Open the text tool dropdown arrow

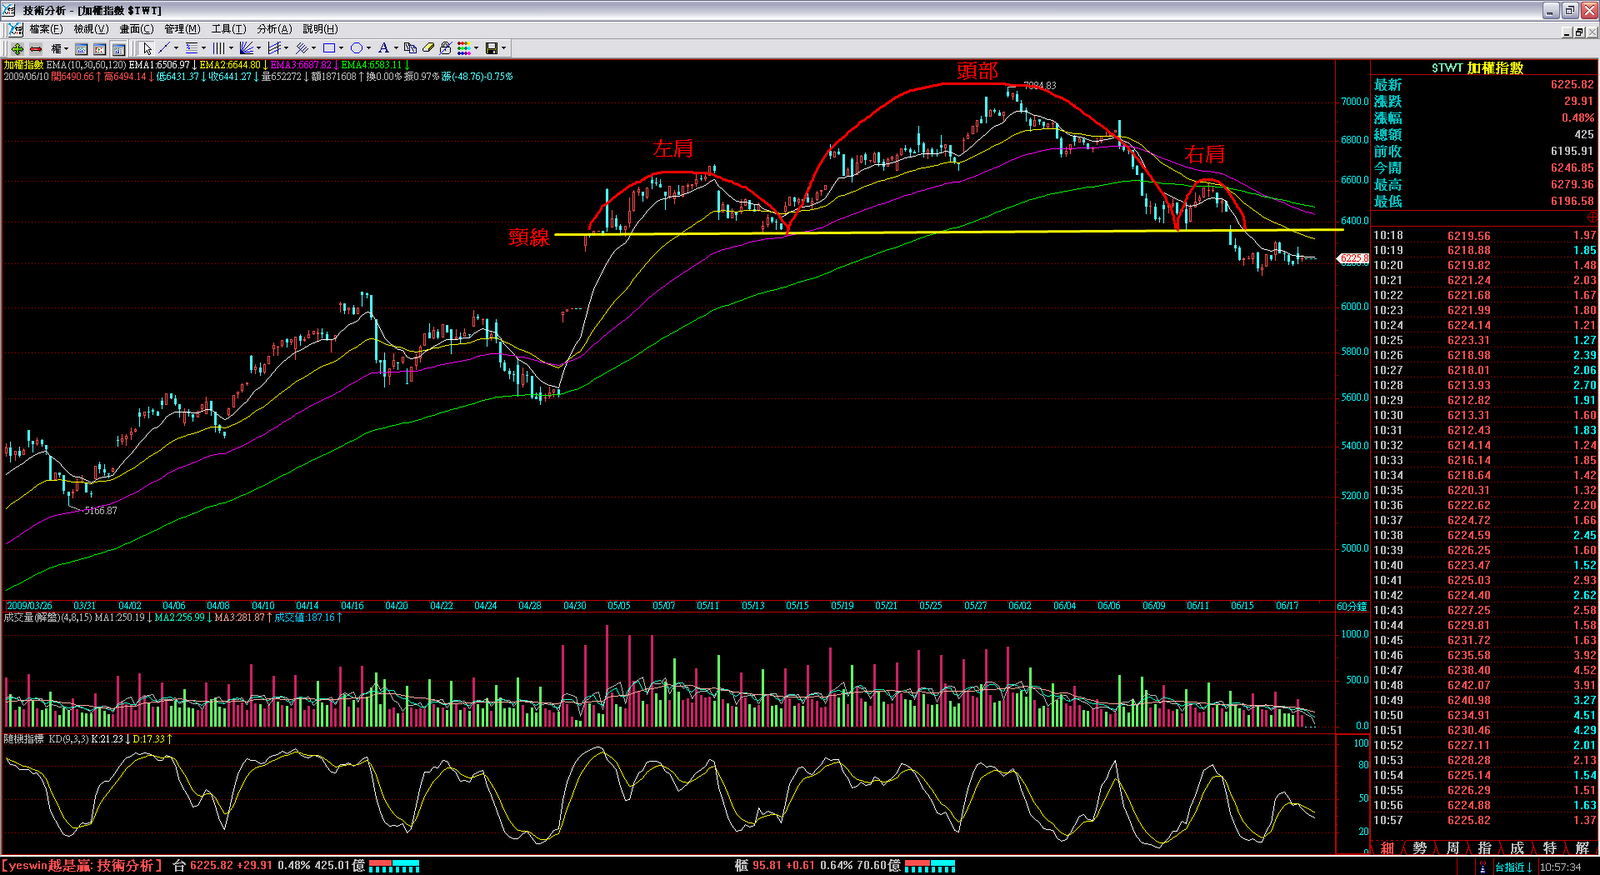(396, 48)
